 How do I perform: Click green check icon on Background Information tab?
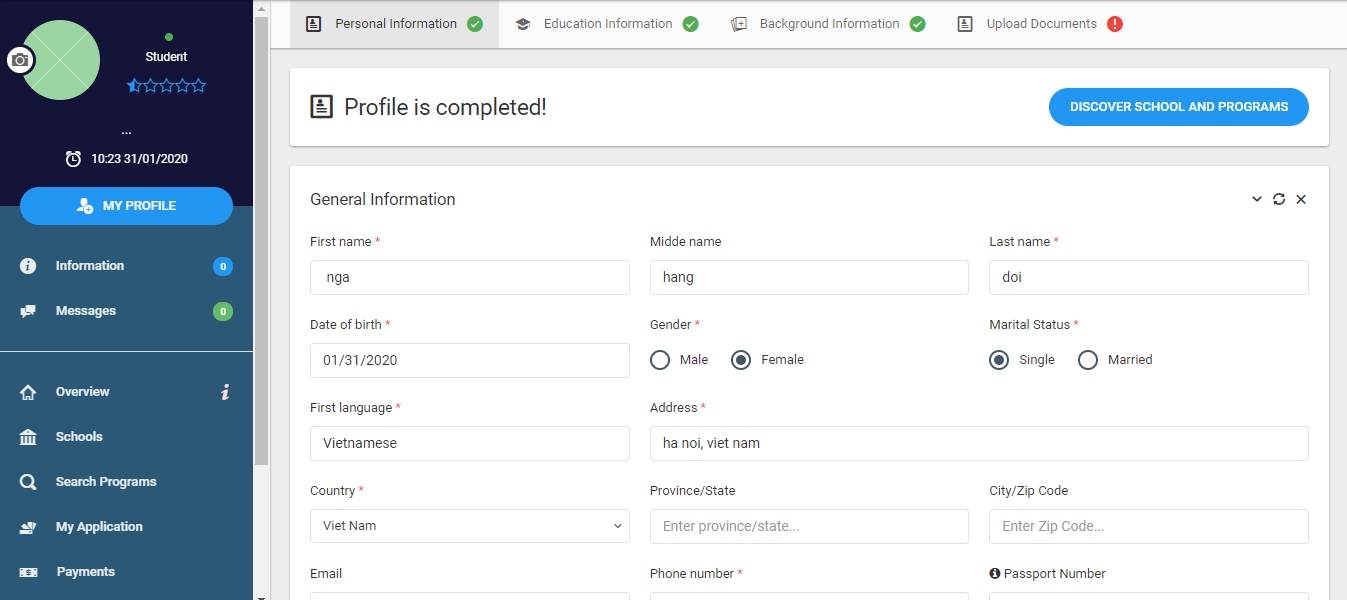click(918, 24)
